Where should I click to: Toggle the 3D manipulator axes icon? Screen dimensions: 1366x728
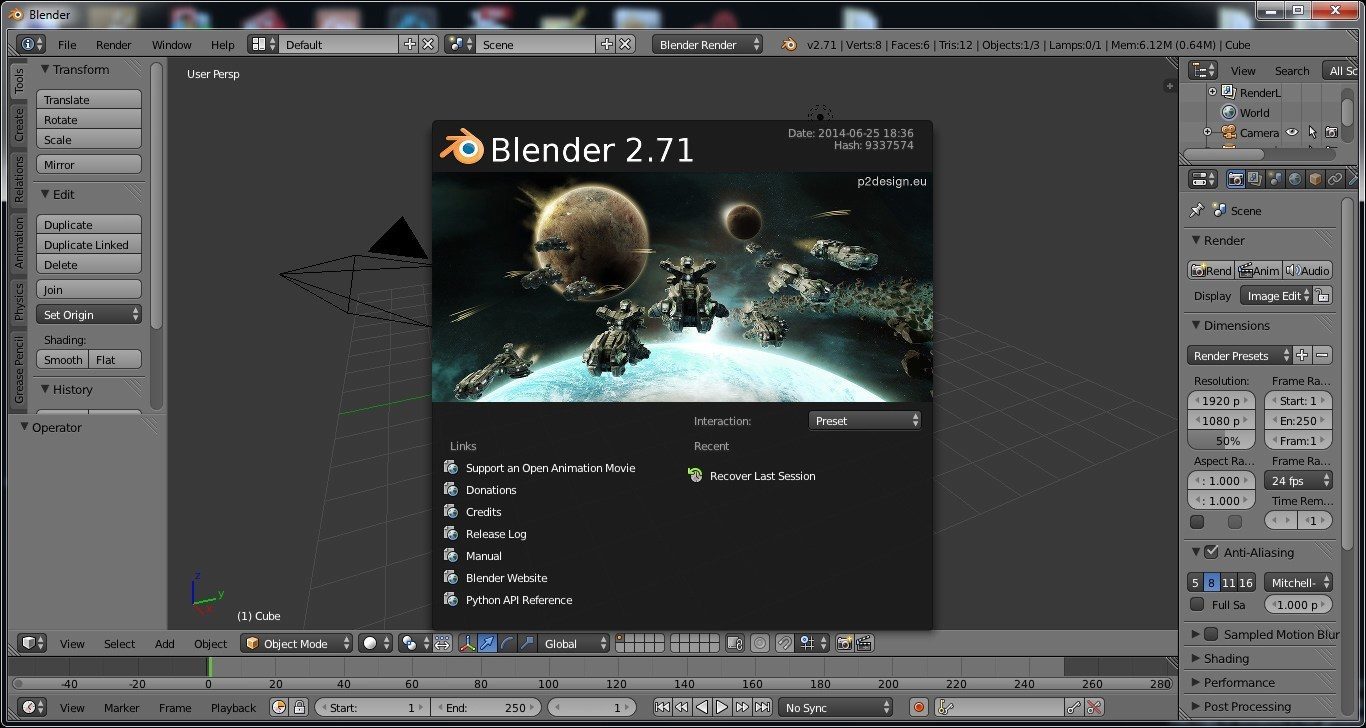(468, 643)
